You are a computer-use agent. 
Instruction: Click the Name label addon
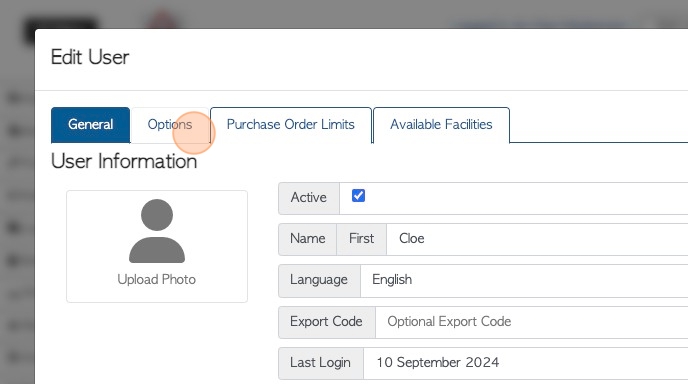tap(308, 239)
